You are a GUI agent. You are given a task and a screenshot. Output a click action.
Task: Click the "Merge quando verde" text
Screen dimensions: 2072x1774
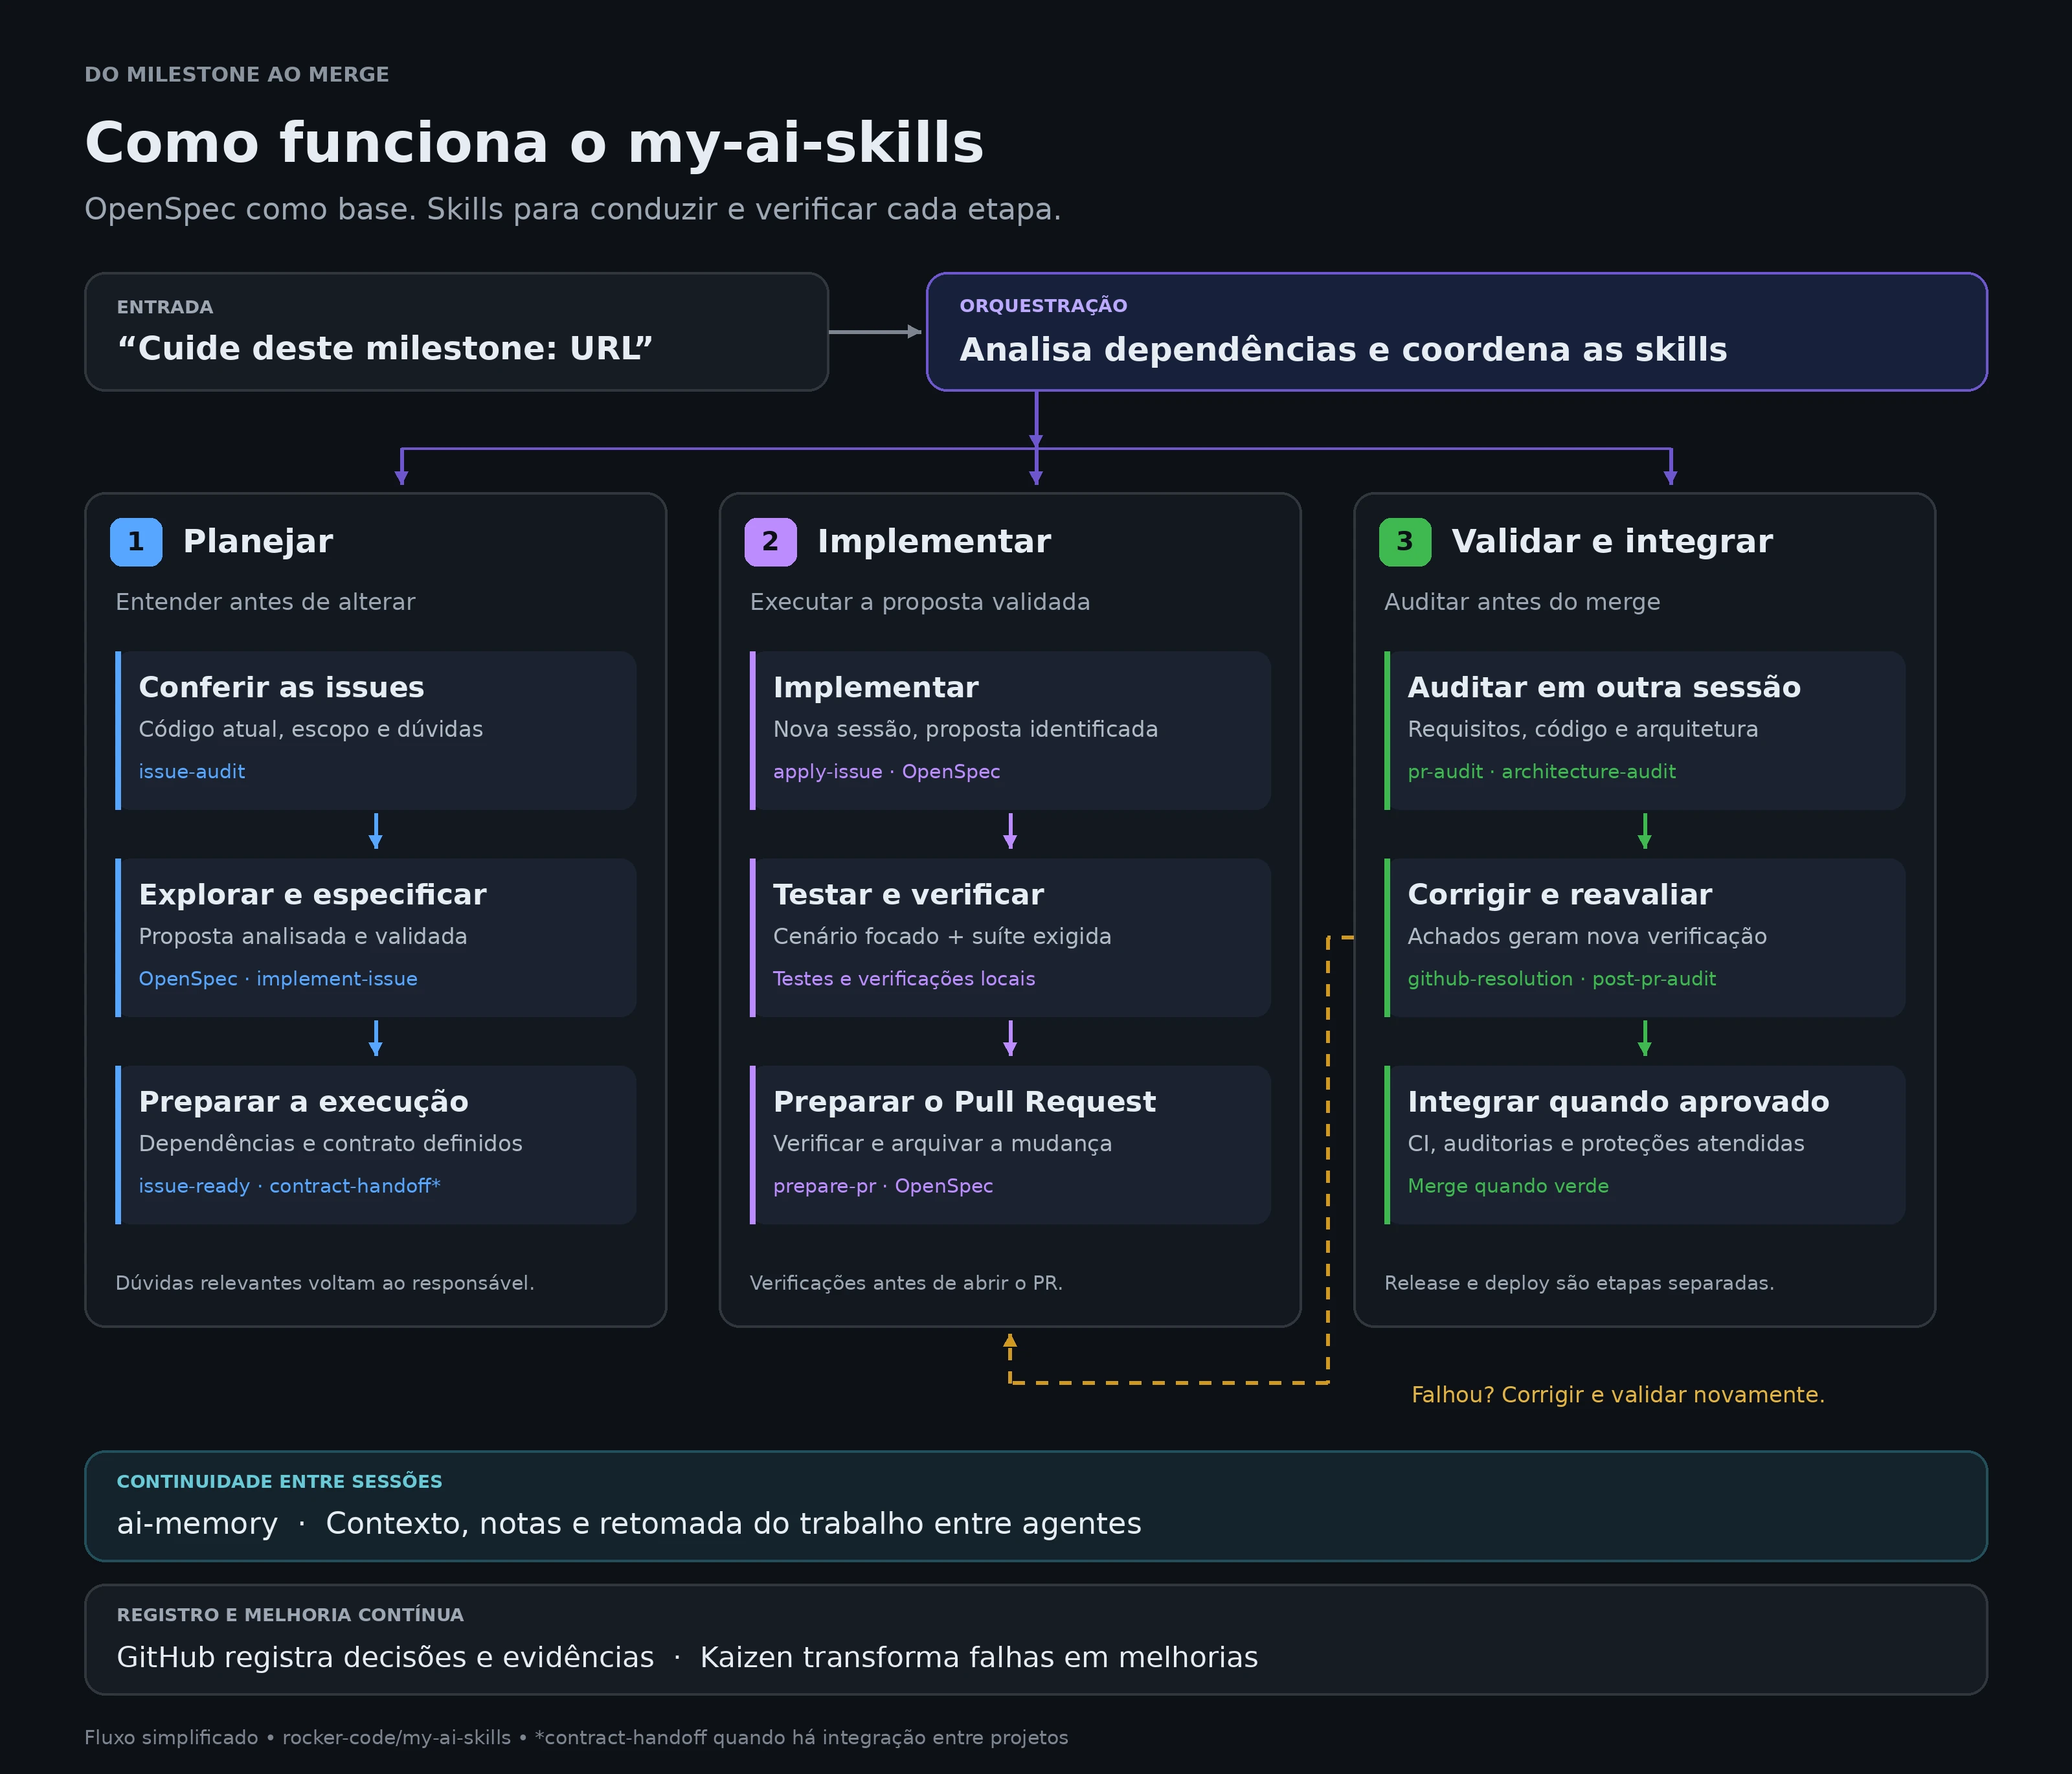click(1508, 1186)
